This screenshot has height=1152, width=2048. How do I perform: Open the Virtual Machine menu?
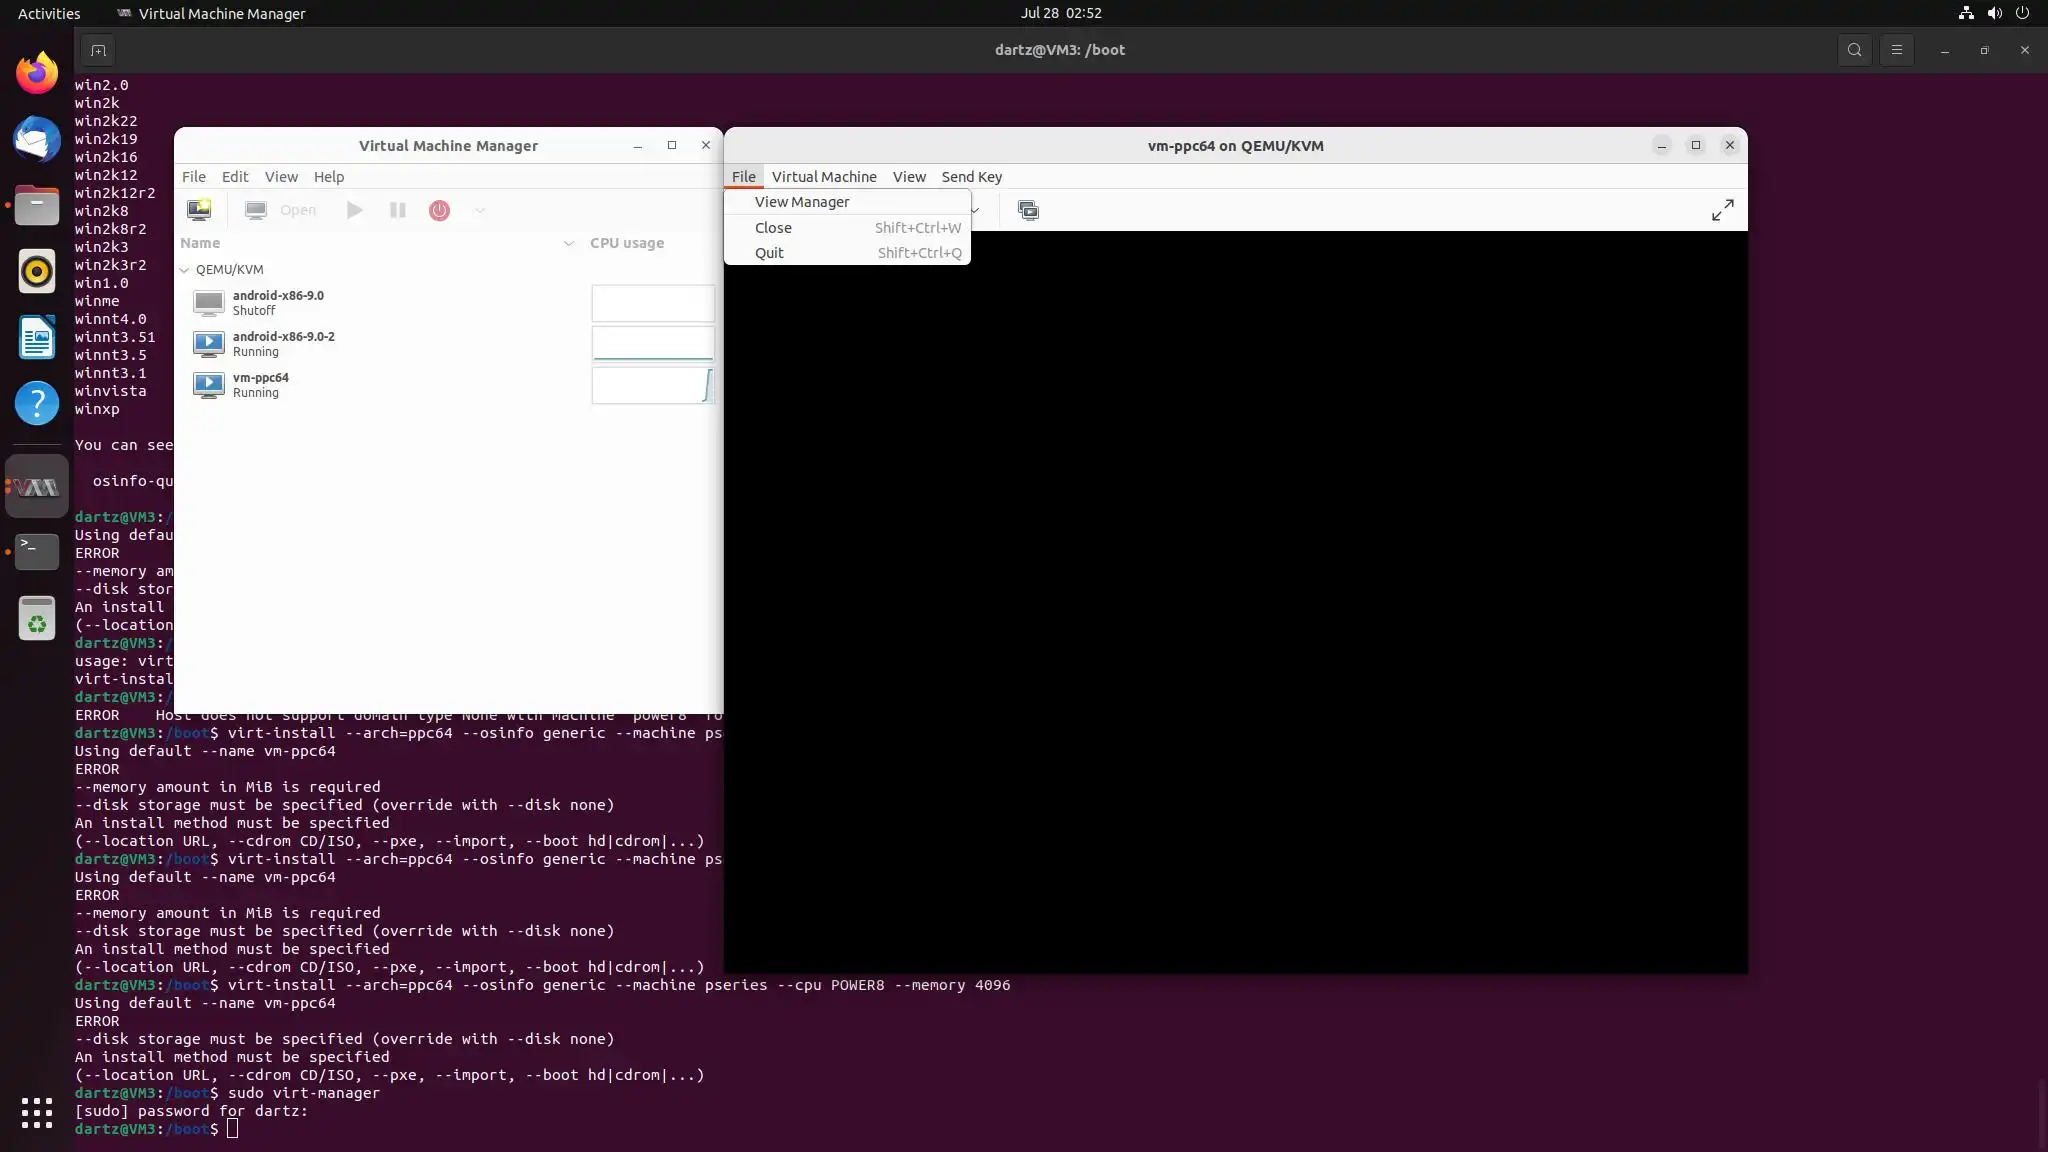pyautogui.click(x=824, y=177)
